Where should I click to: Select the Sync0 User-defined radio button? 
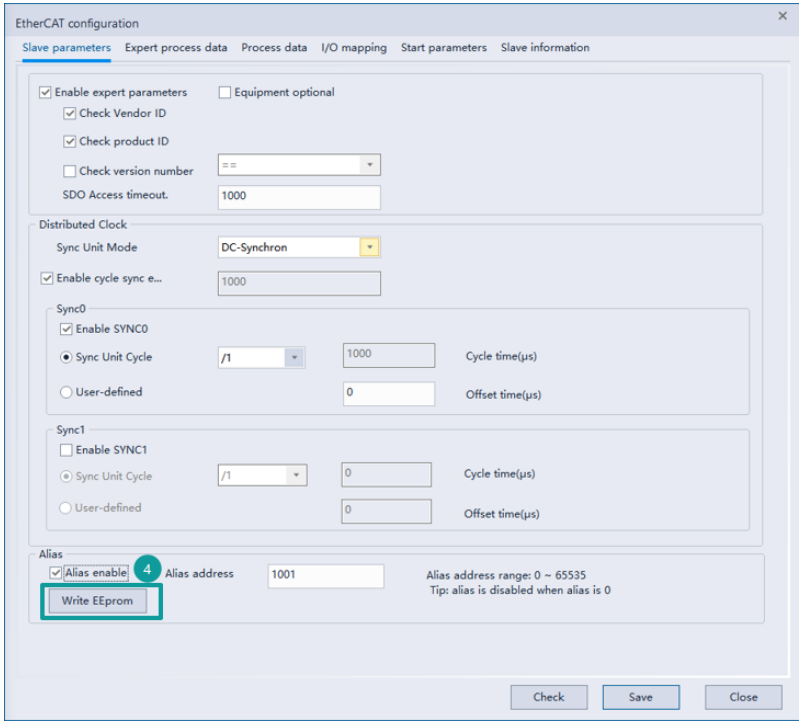[67, 393]
